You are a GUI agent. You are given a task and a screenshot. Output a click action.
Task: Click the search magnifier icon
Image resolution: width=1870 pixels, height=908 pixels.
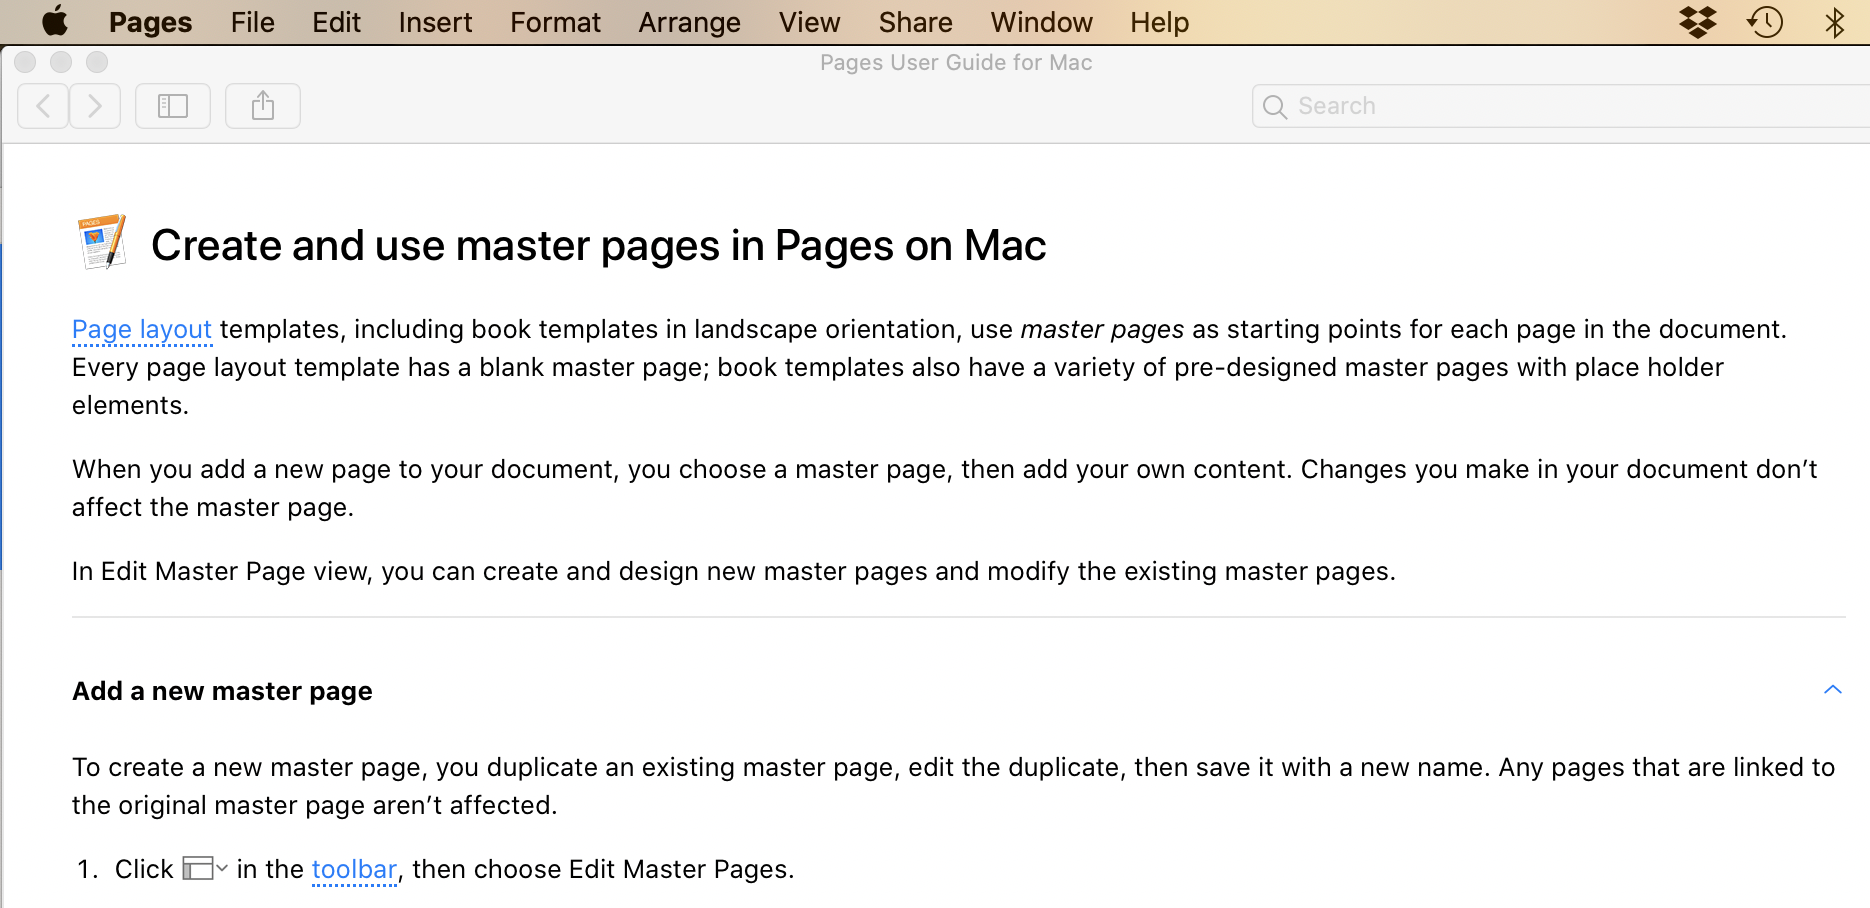tap(1275, 107)
